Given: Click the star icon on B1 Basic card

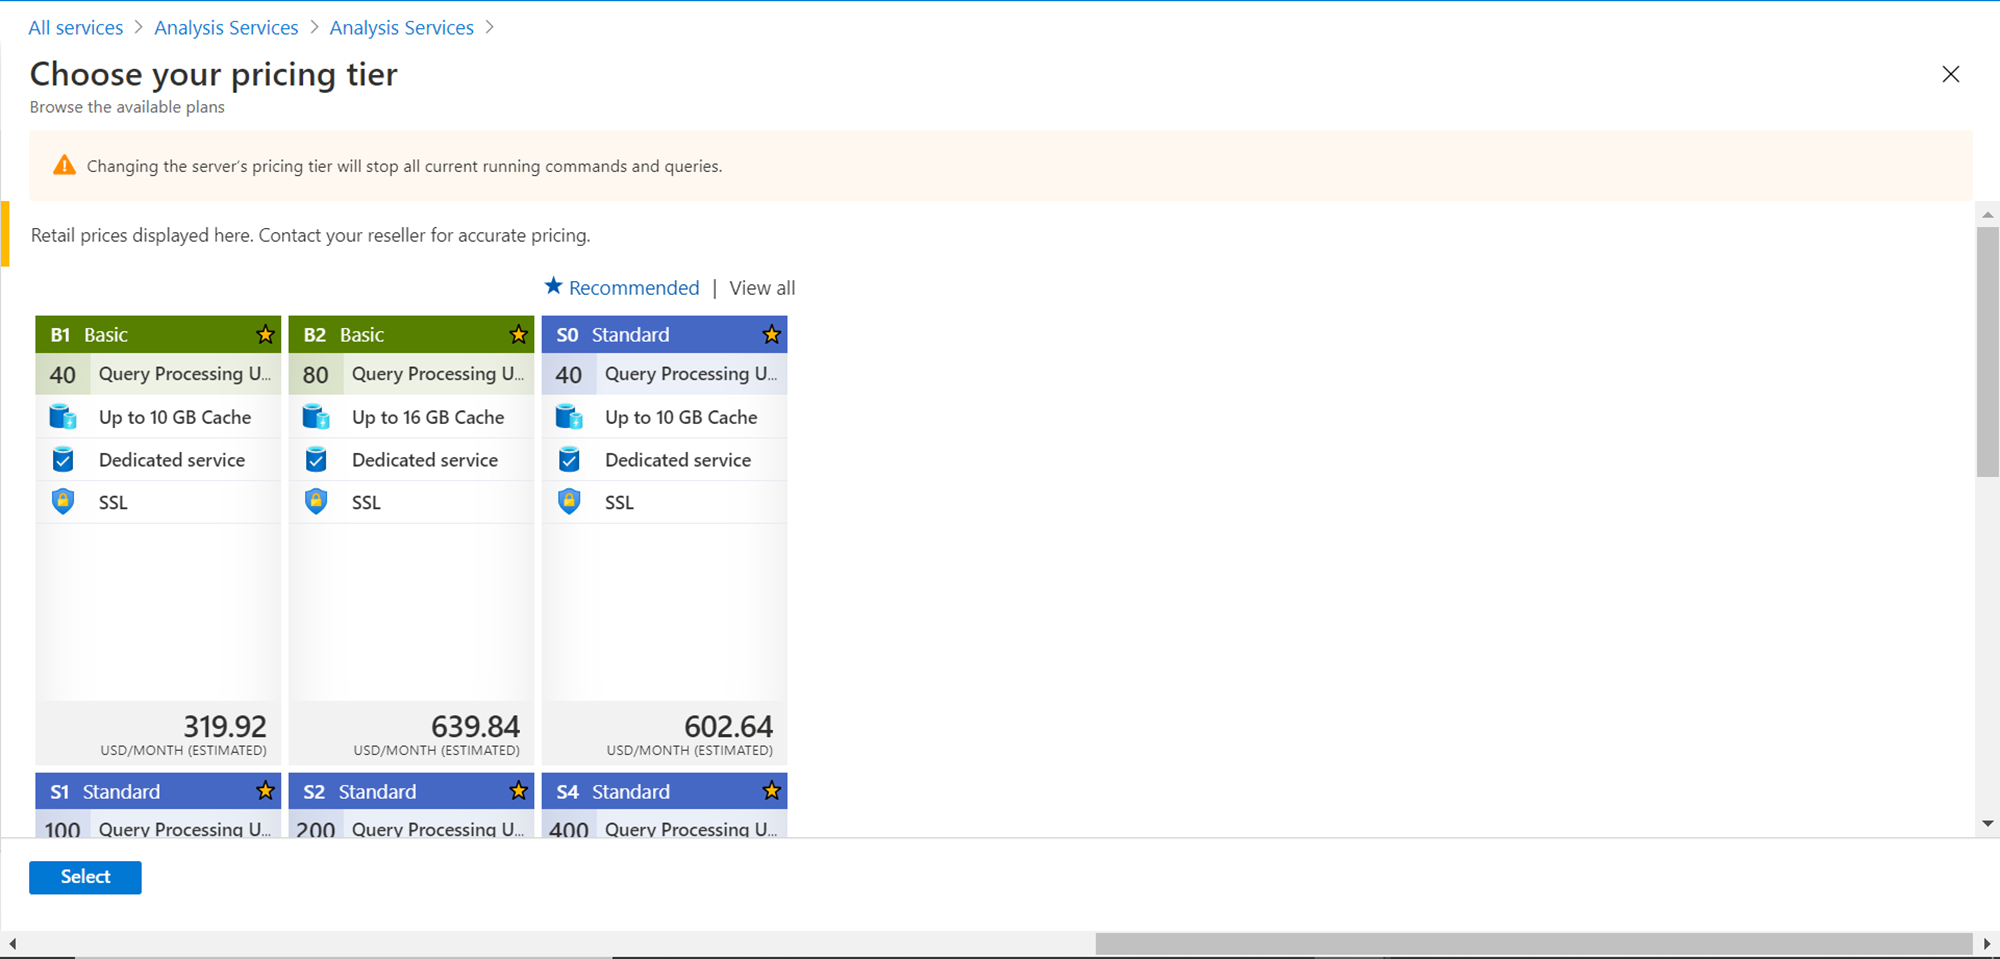Looking at the screenshot, I should pyautogui.click(x=265, y=334).
